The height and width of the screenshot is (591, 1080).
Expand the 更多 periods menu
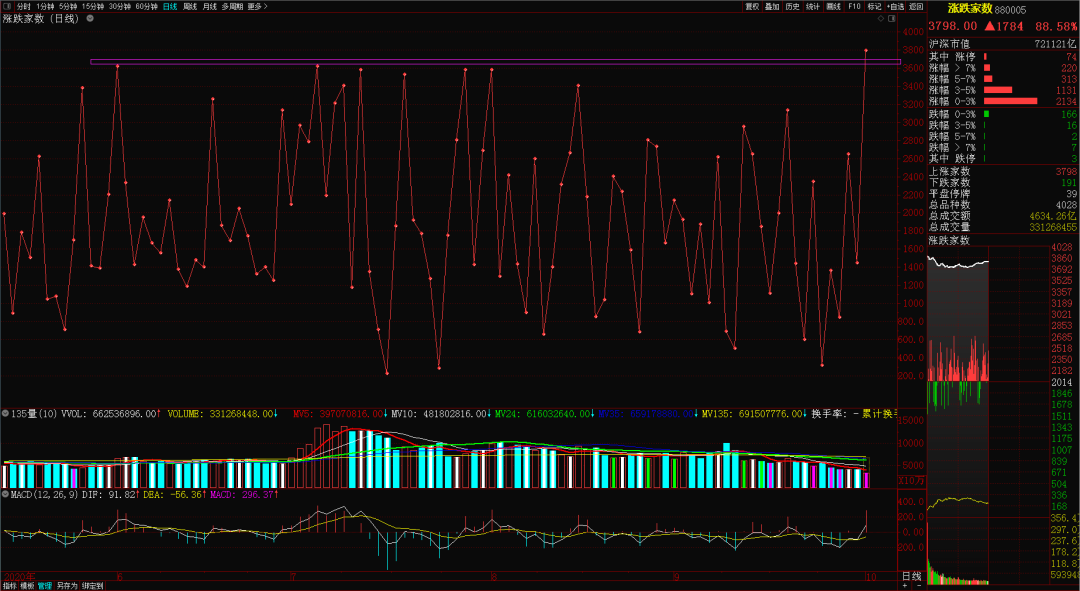(x=257, y=6)
